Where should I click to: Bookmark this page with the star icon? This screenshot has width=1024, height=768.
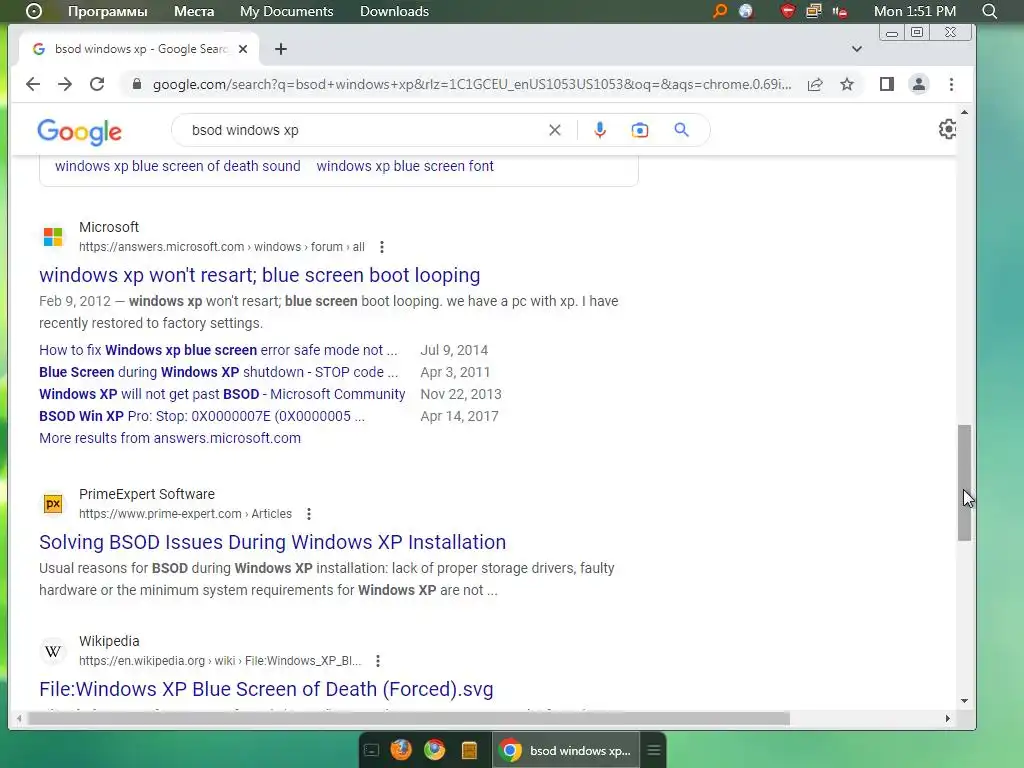(x=847, y=84)
